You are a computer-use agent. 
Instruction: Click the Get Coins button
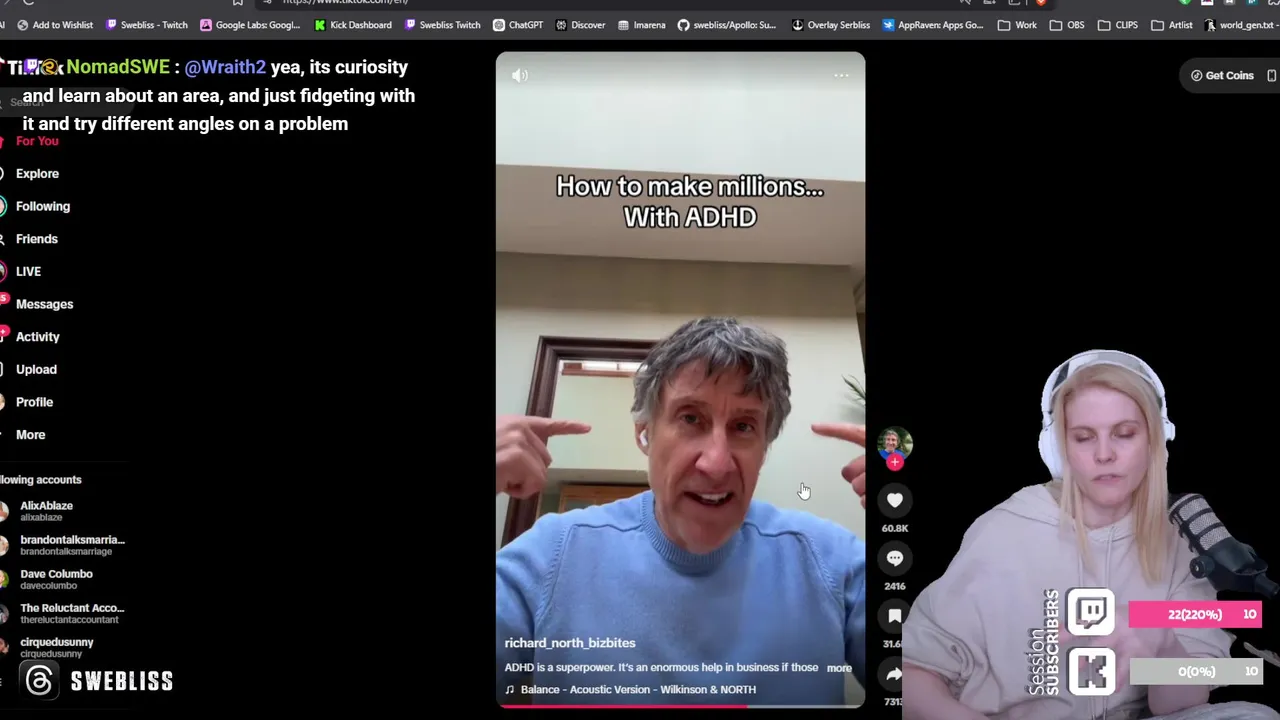click(1222, 75)
